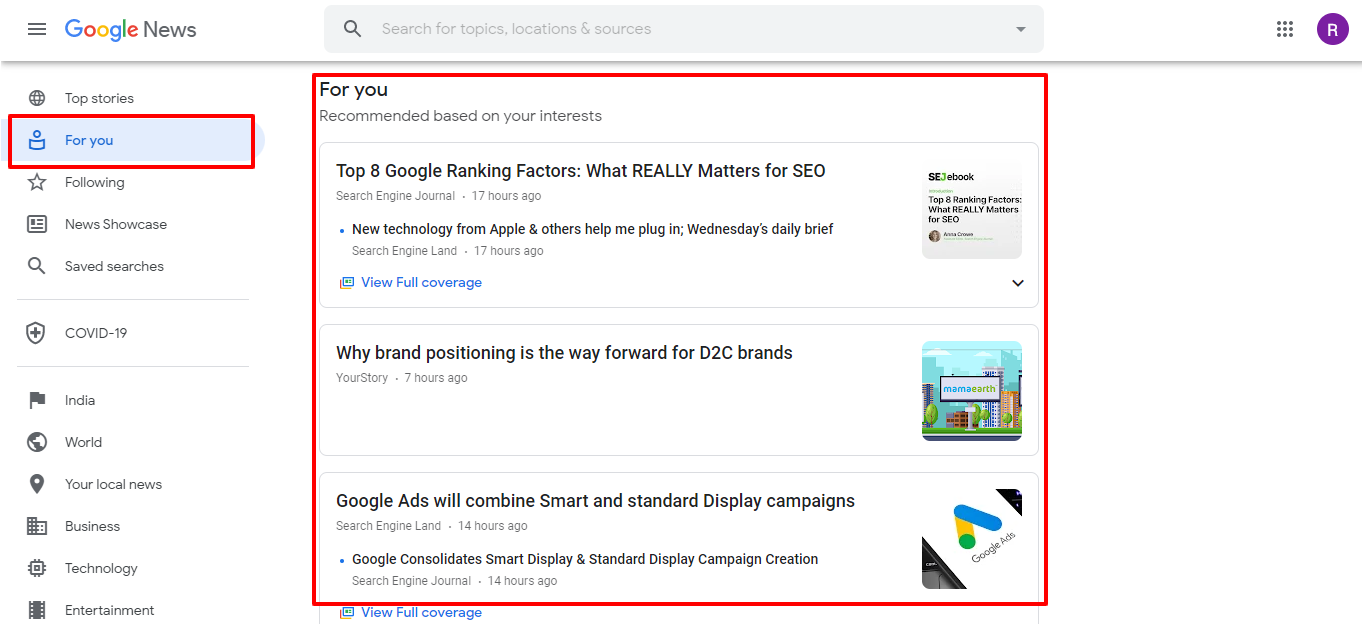This screenshot has width=1362, height=624.
Task: Open the Business section
Action: point(92,526)
